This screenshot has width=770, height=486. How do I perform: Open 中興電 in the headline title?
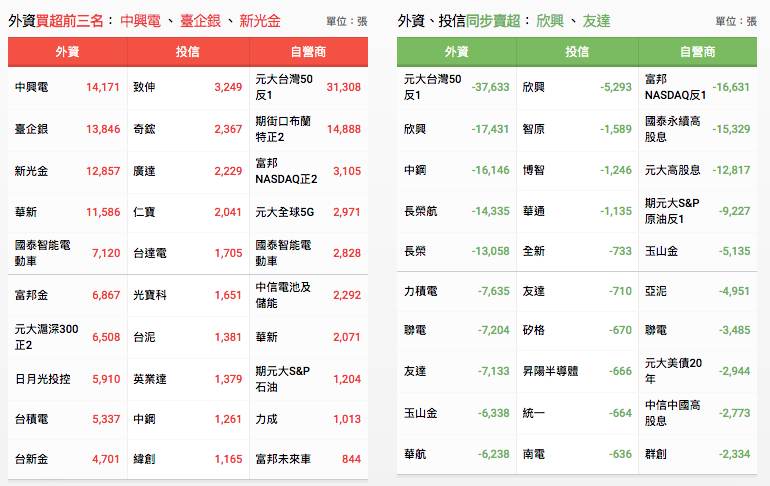140,21
